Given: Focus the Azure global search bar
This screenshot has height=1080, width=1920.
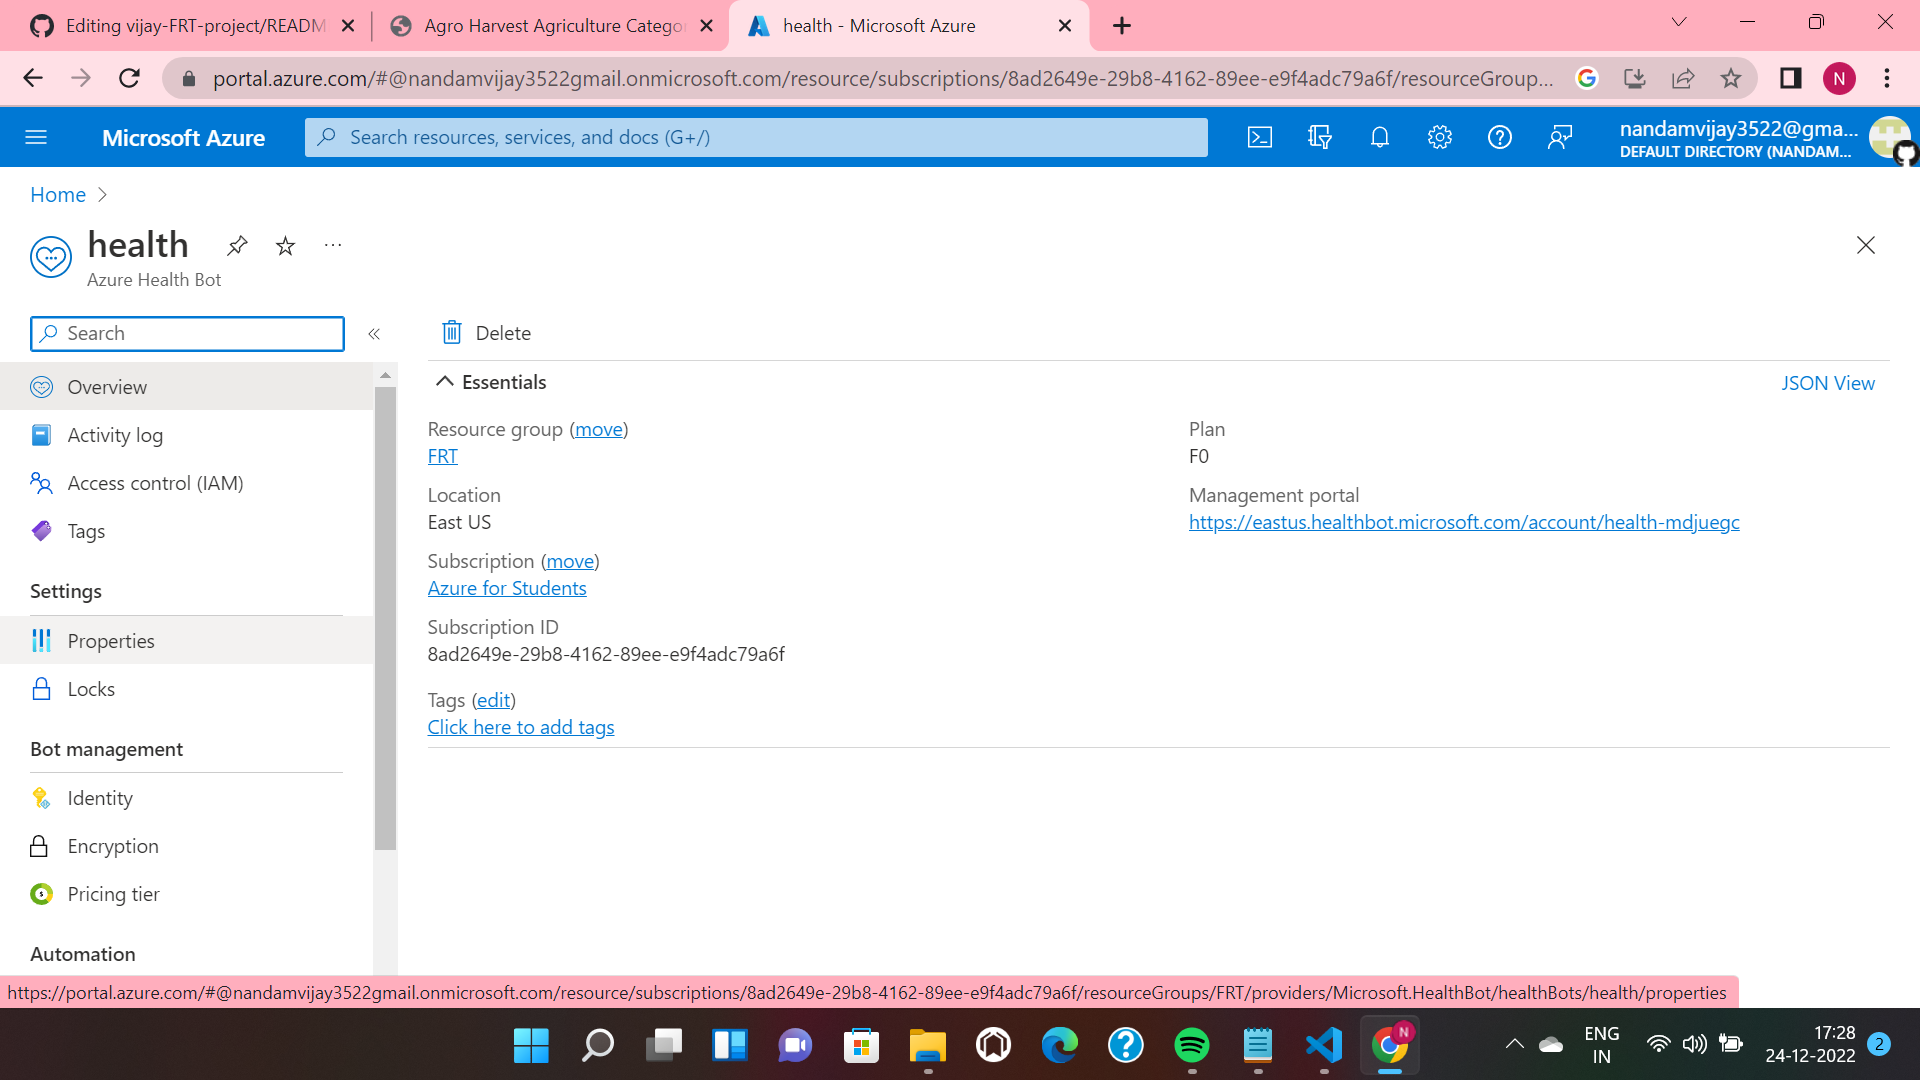Looking at the screenshot, I should [756, 138].
